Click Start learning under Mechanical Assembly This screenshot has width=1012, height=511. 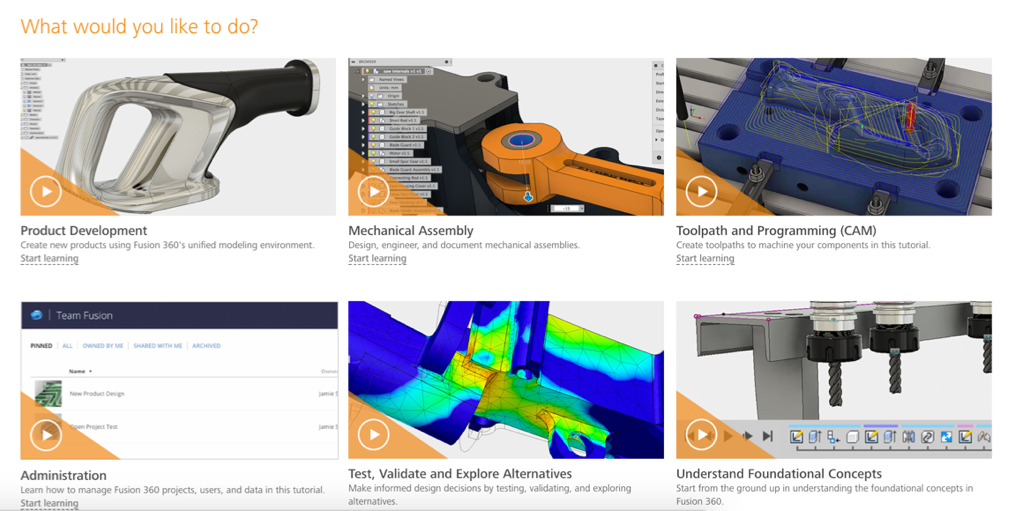tap(378, 258)
